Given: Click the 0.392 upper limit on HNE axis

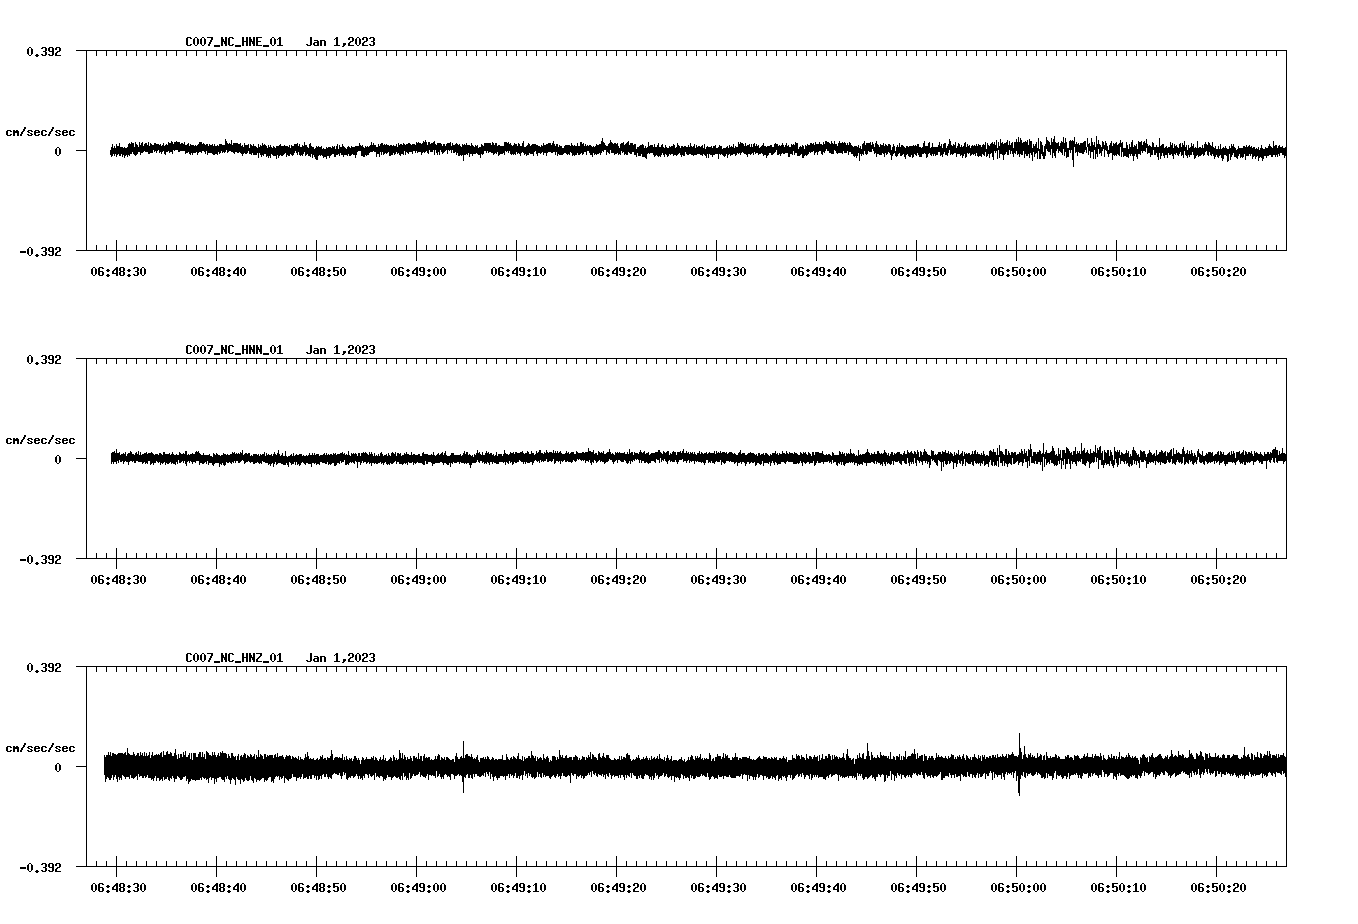Looking at the screenshot, I should pyautogui.click(x=44, y=51).
